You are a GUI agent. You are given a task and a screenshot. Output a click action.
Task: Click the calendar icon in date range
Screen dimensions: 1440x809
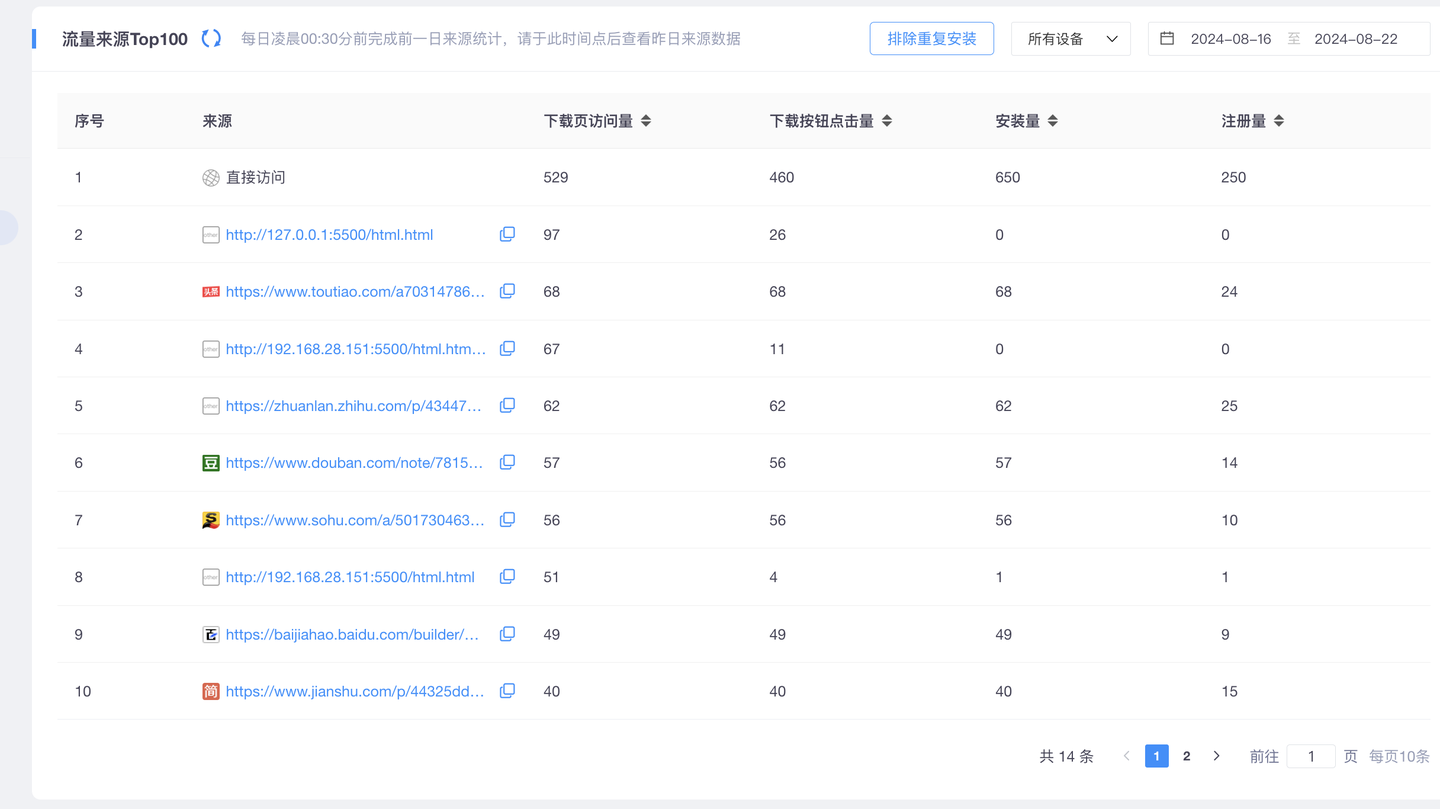1167,39
